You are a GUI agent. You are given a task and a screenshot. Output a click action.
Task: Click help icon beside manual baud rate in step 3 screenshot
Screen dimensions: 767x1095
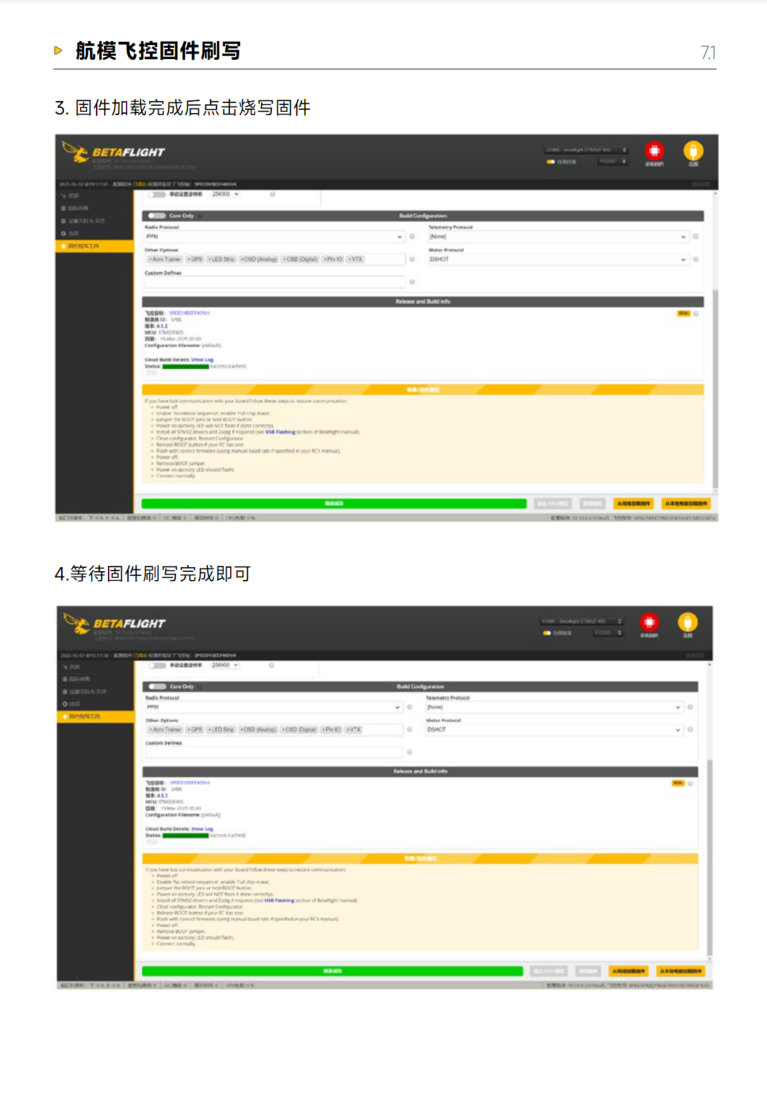click(272, 194)
